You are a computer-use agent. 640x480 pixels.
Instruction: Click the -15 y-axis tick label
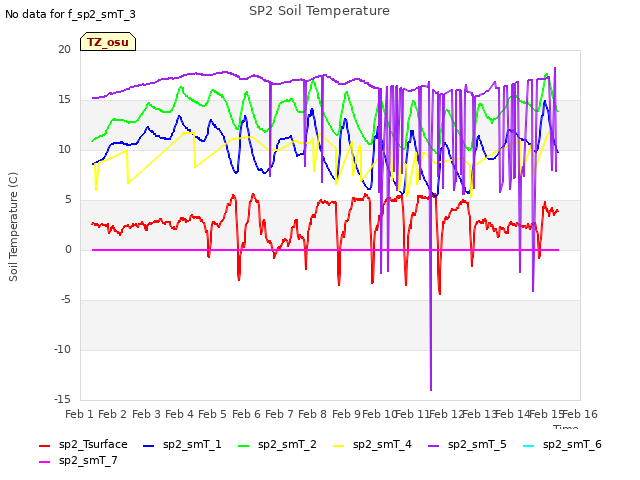[62, 399]
